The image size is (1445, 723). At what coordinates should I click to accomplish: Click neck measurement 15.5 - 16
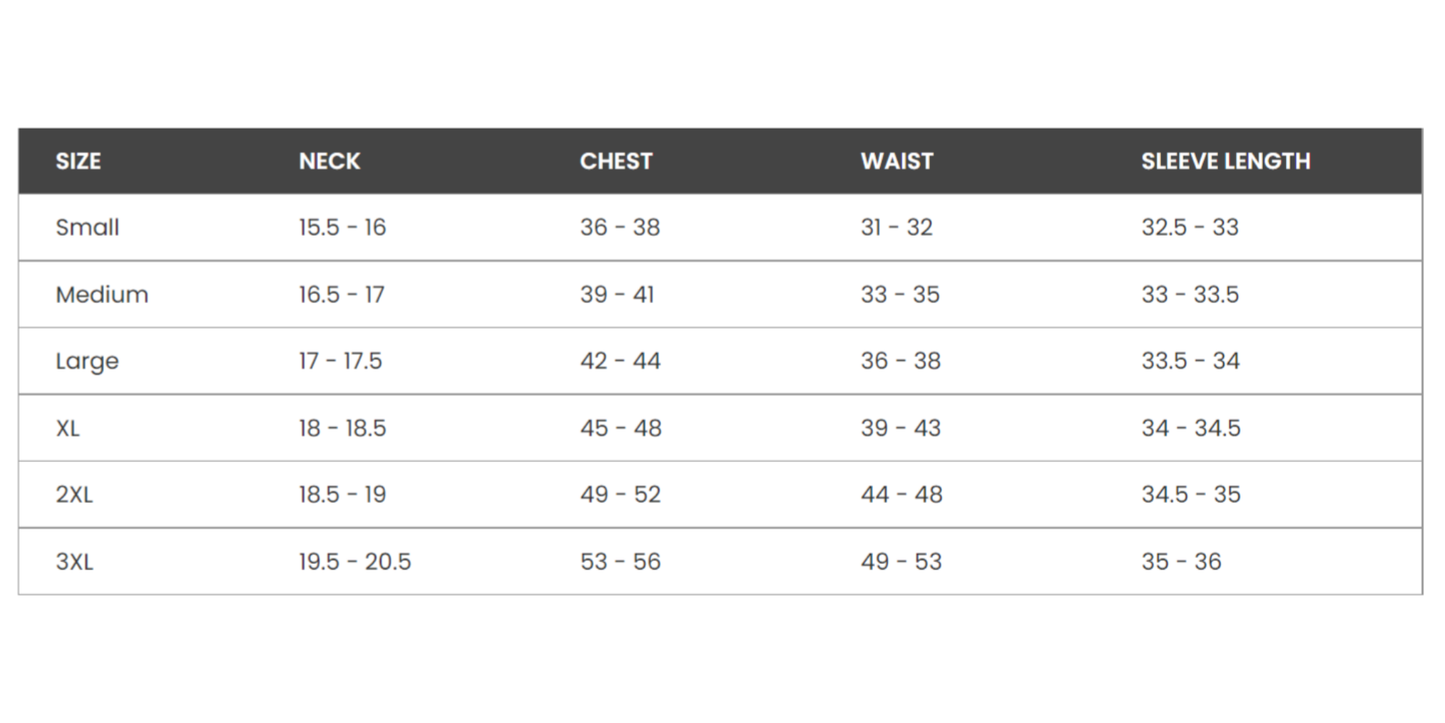[342, 228]
